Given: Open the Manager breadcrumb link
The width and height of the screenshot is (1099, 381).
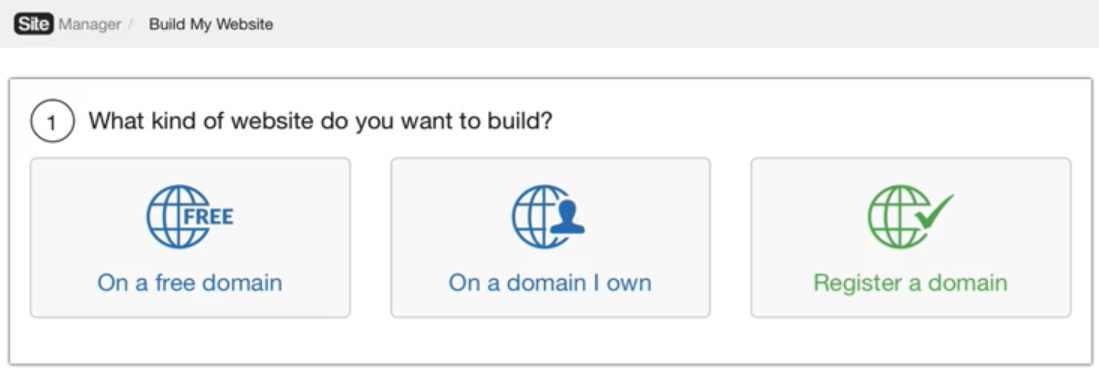Looking at the screenshot, I should point(90,25).
